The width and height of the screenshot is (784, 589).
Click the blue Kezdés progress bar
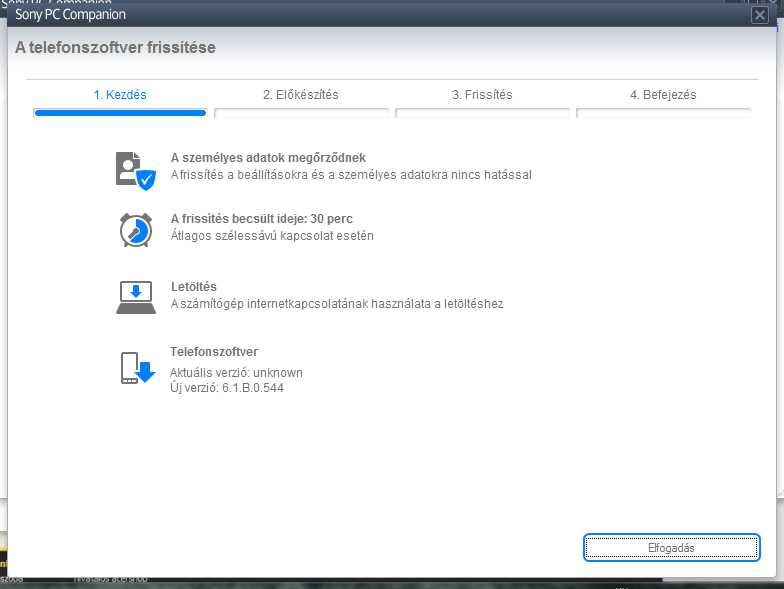tap(120, 113)
